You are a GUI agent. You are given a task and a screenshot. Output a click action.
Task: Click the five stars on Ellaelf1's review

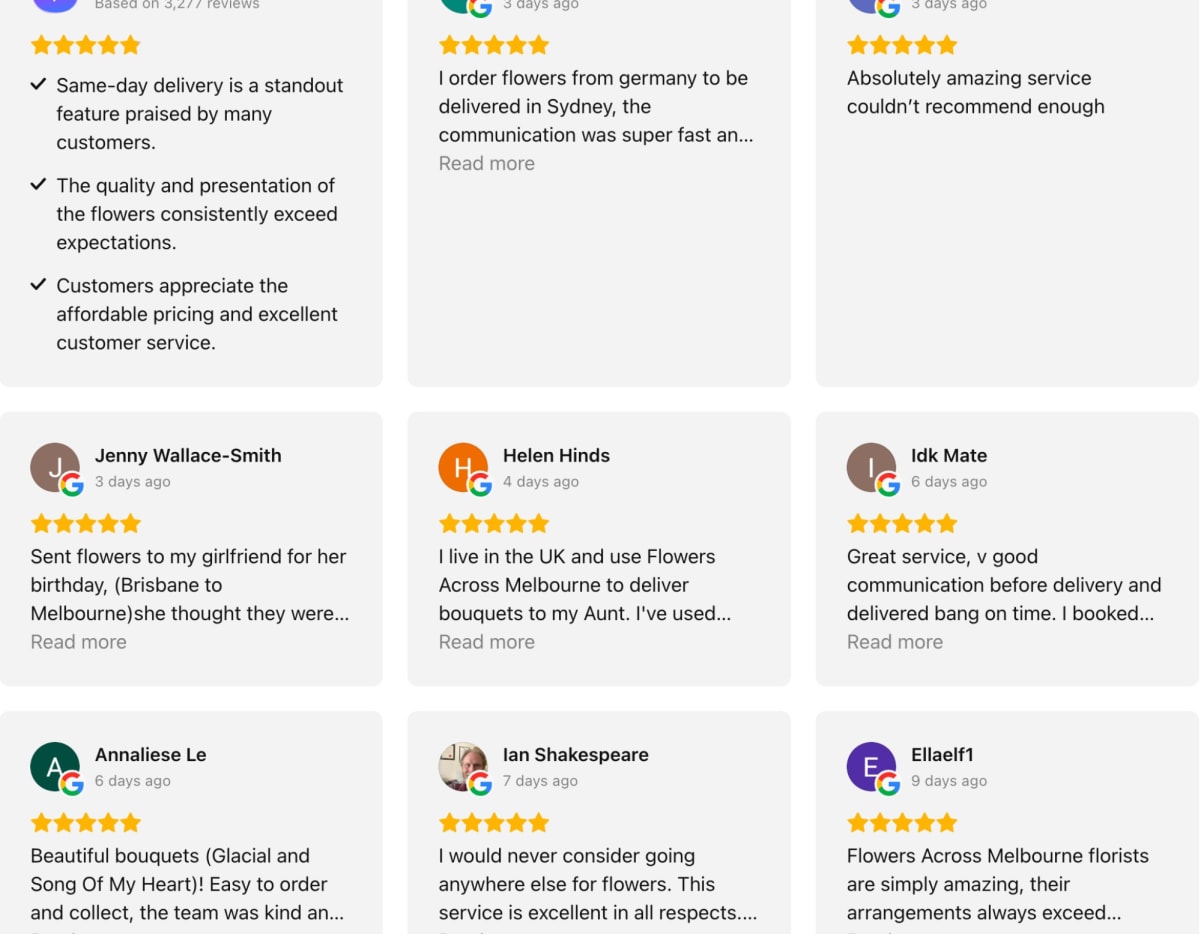point(901,822)
